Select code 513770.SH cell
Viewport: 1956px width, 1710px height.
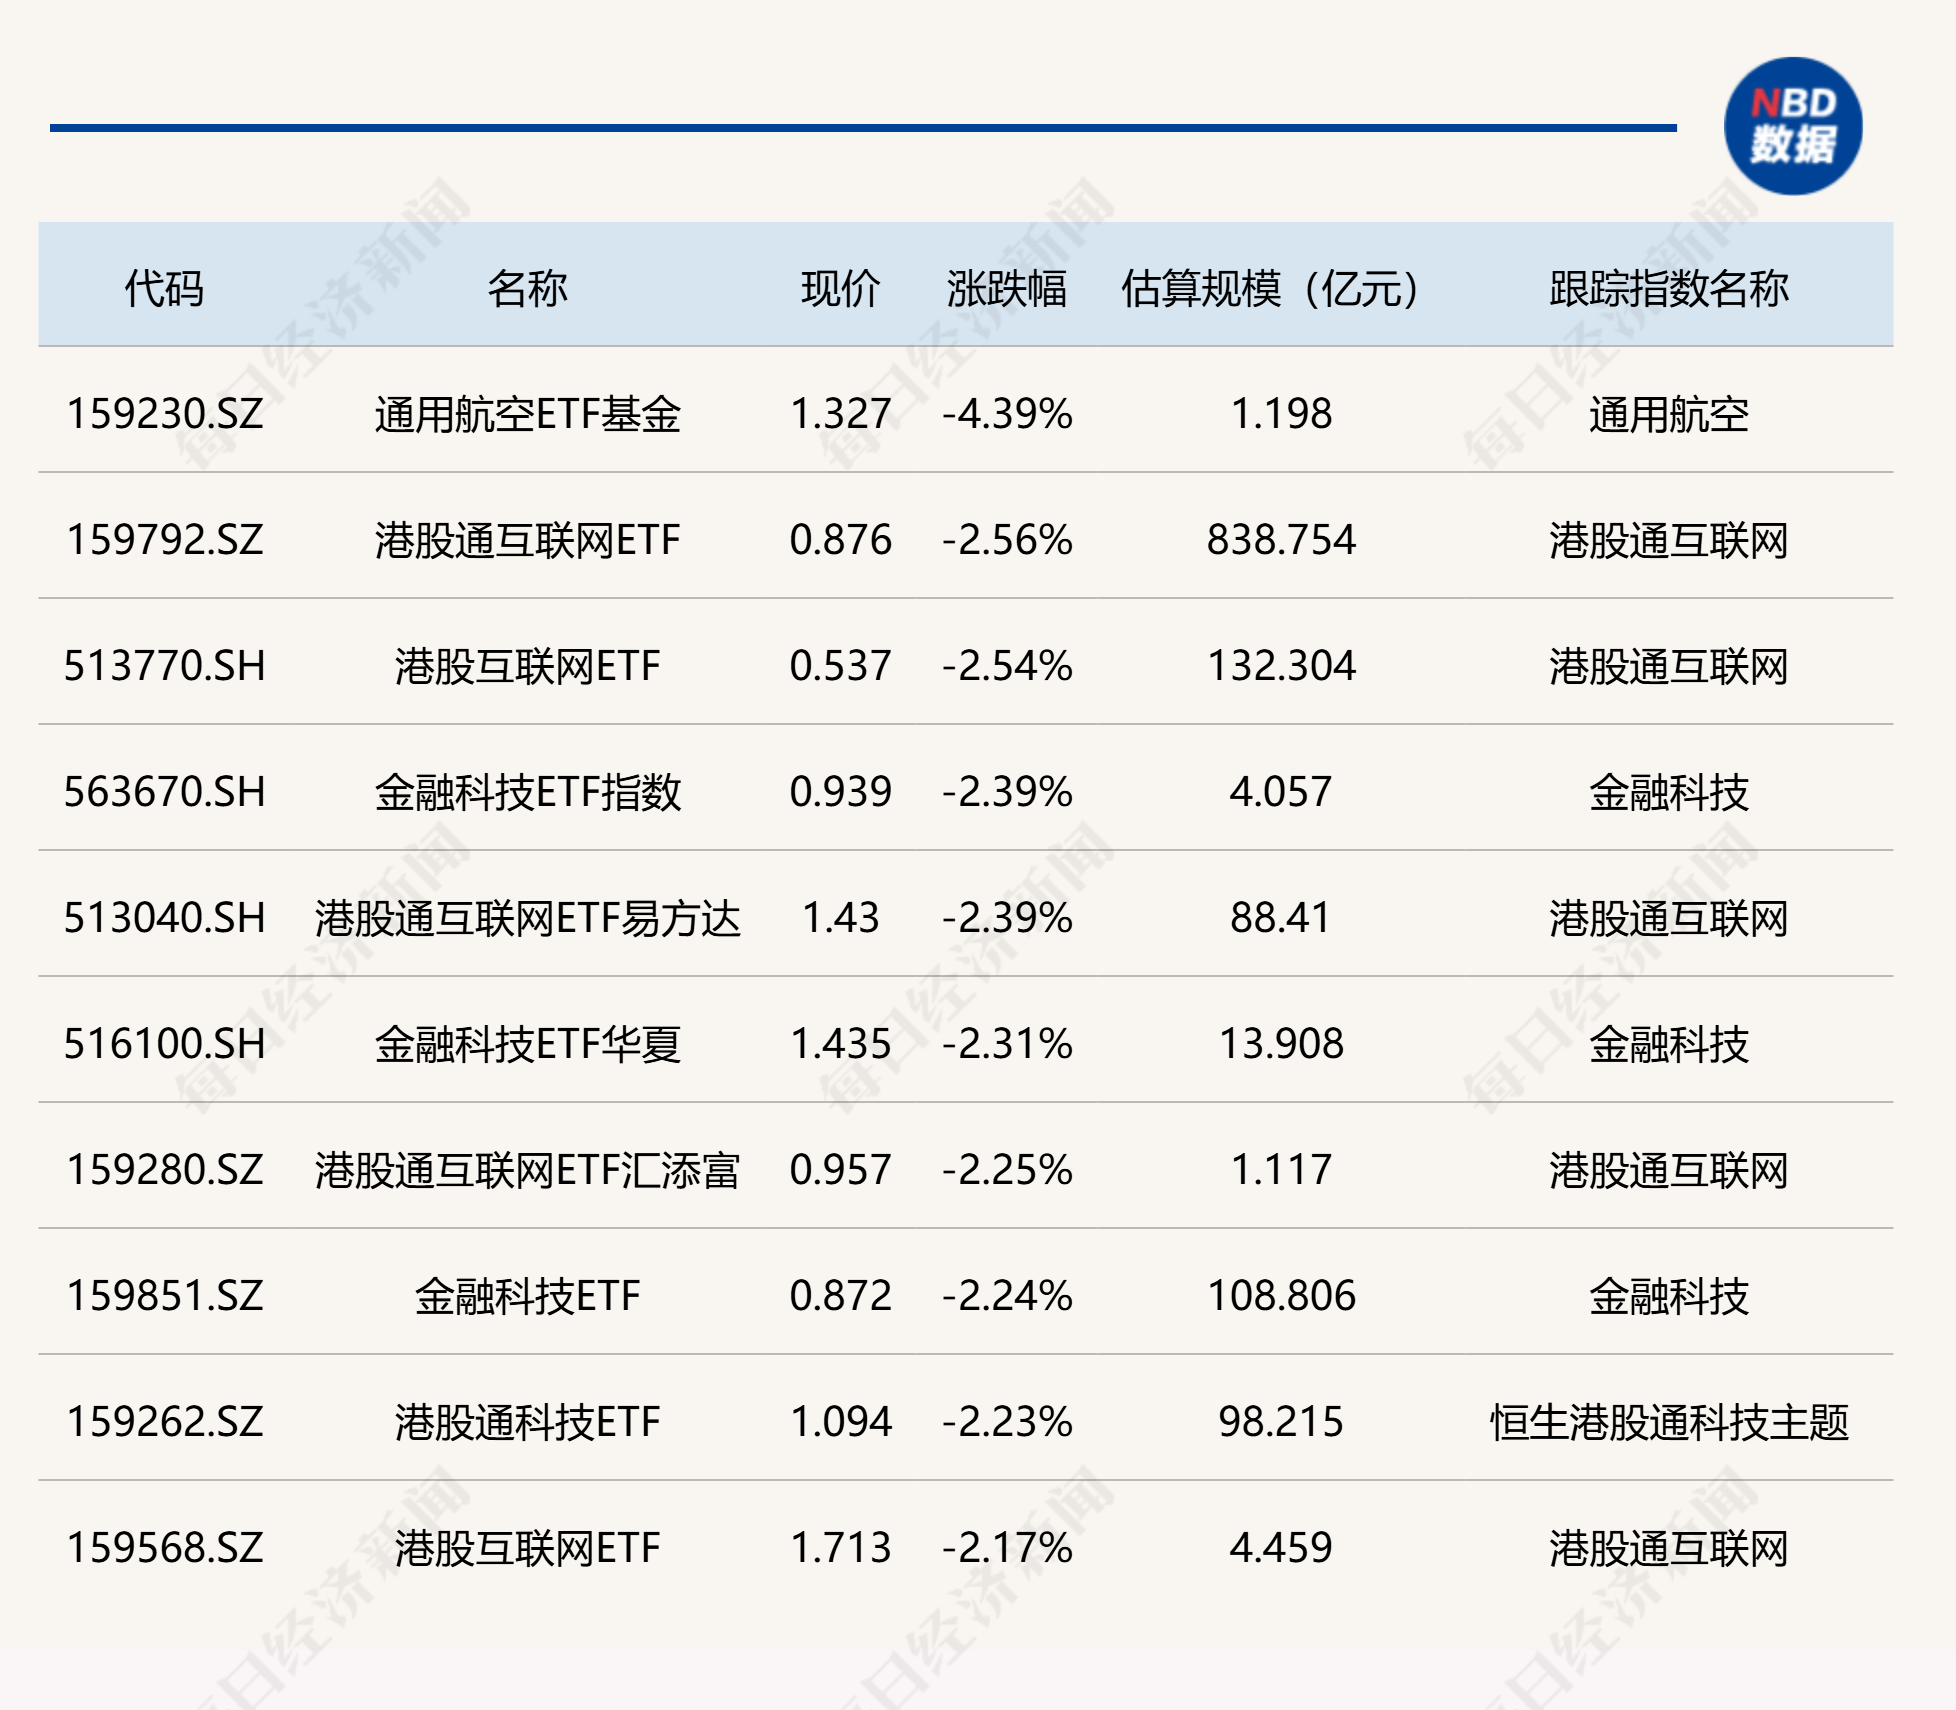click(165, 666)
